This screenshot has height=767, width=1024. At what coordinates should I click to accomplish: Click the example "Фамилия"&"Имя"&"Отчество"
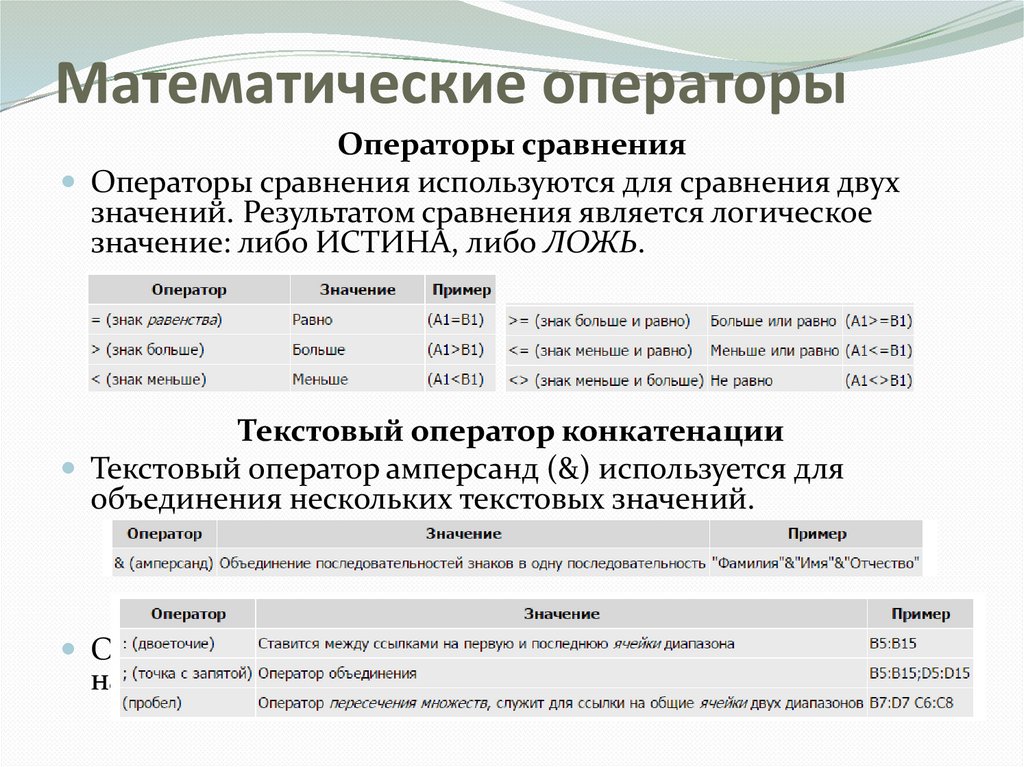click(816, 563)
